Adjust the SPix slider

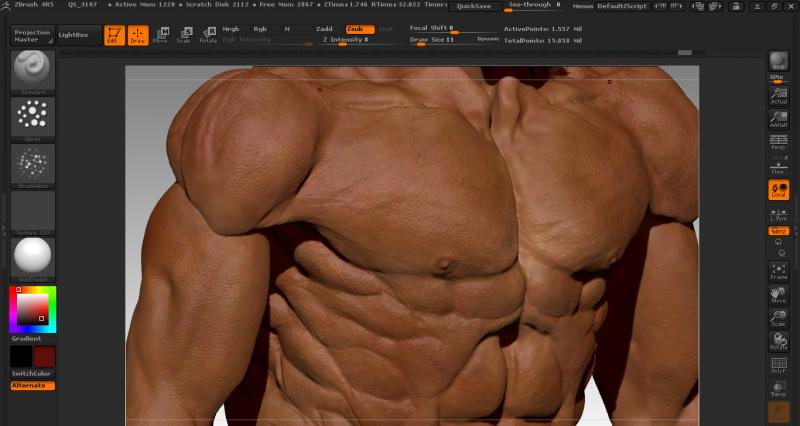pos(779,79)
